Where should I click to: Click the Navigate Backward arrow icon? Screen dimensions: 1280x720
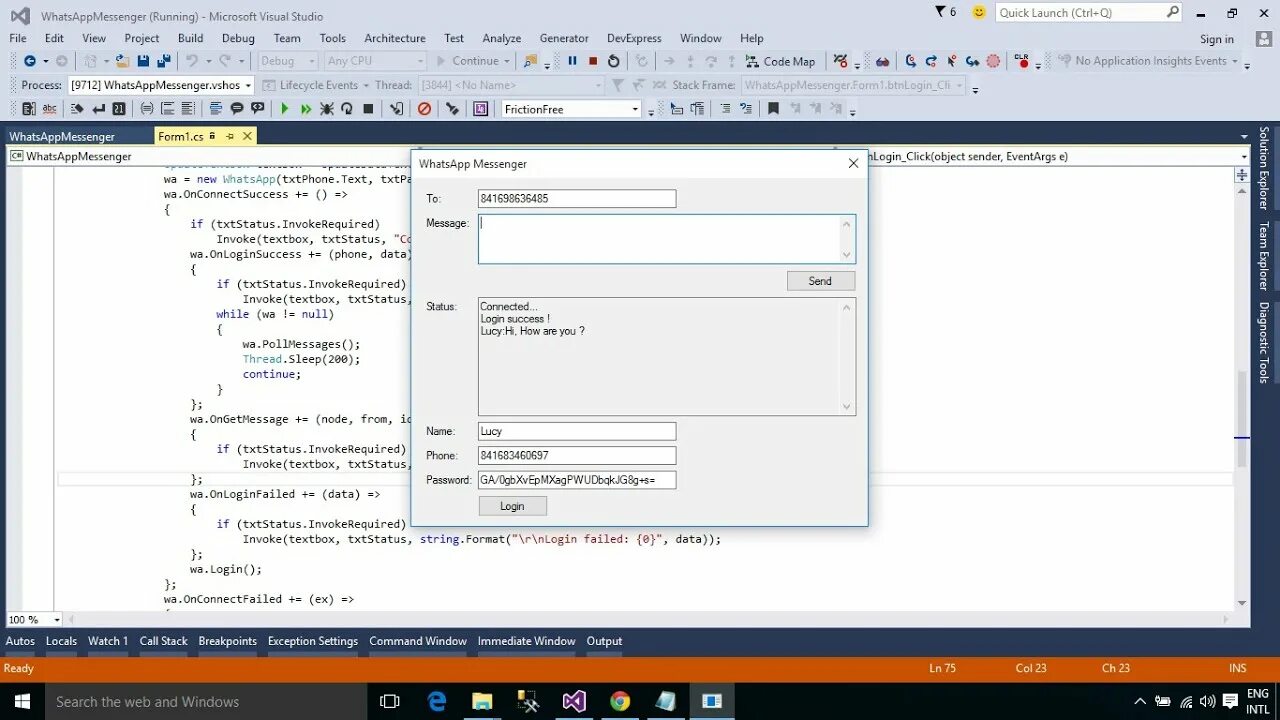pyautogui.click(x=30, y=61)
